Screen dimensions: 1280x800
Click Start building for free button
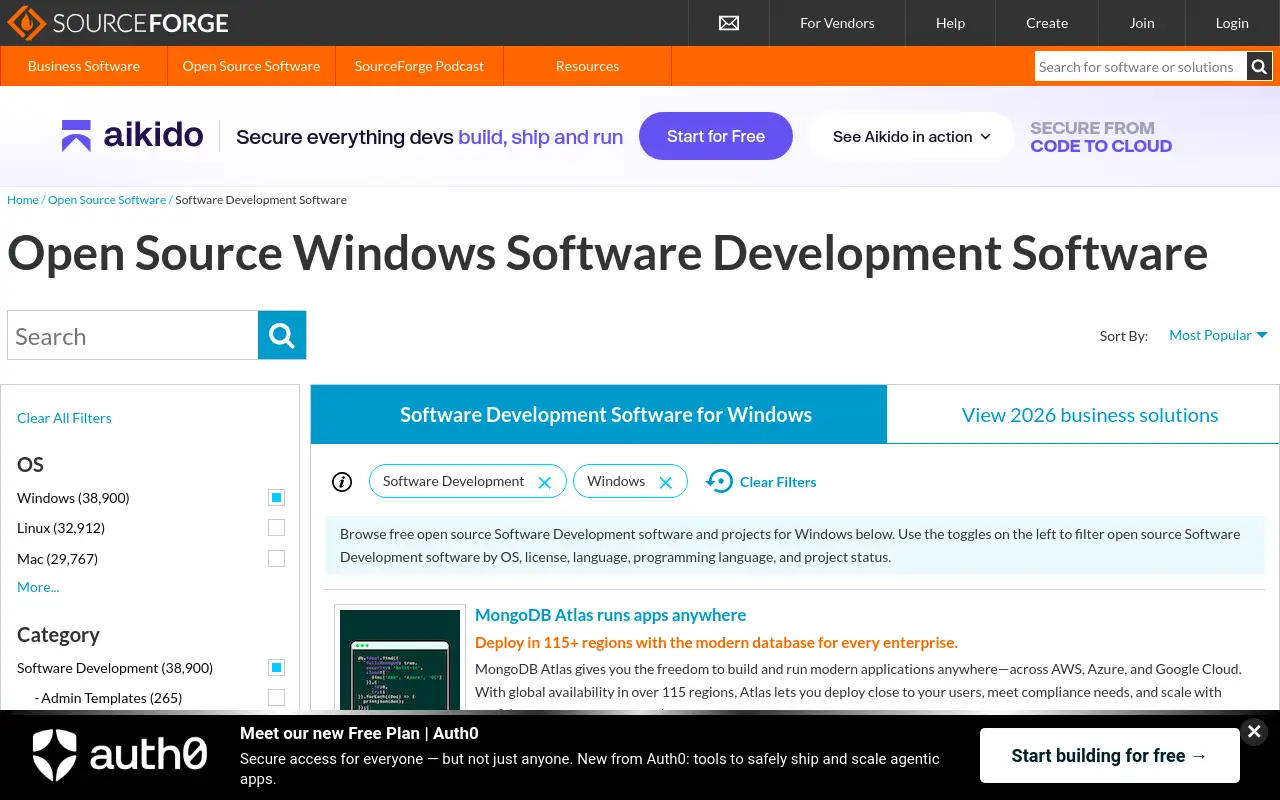[1109, 755]
